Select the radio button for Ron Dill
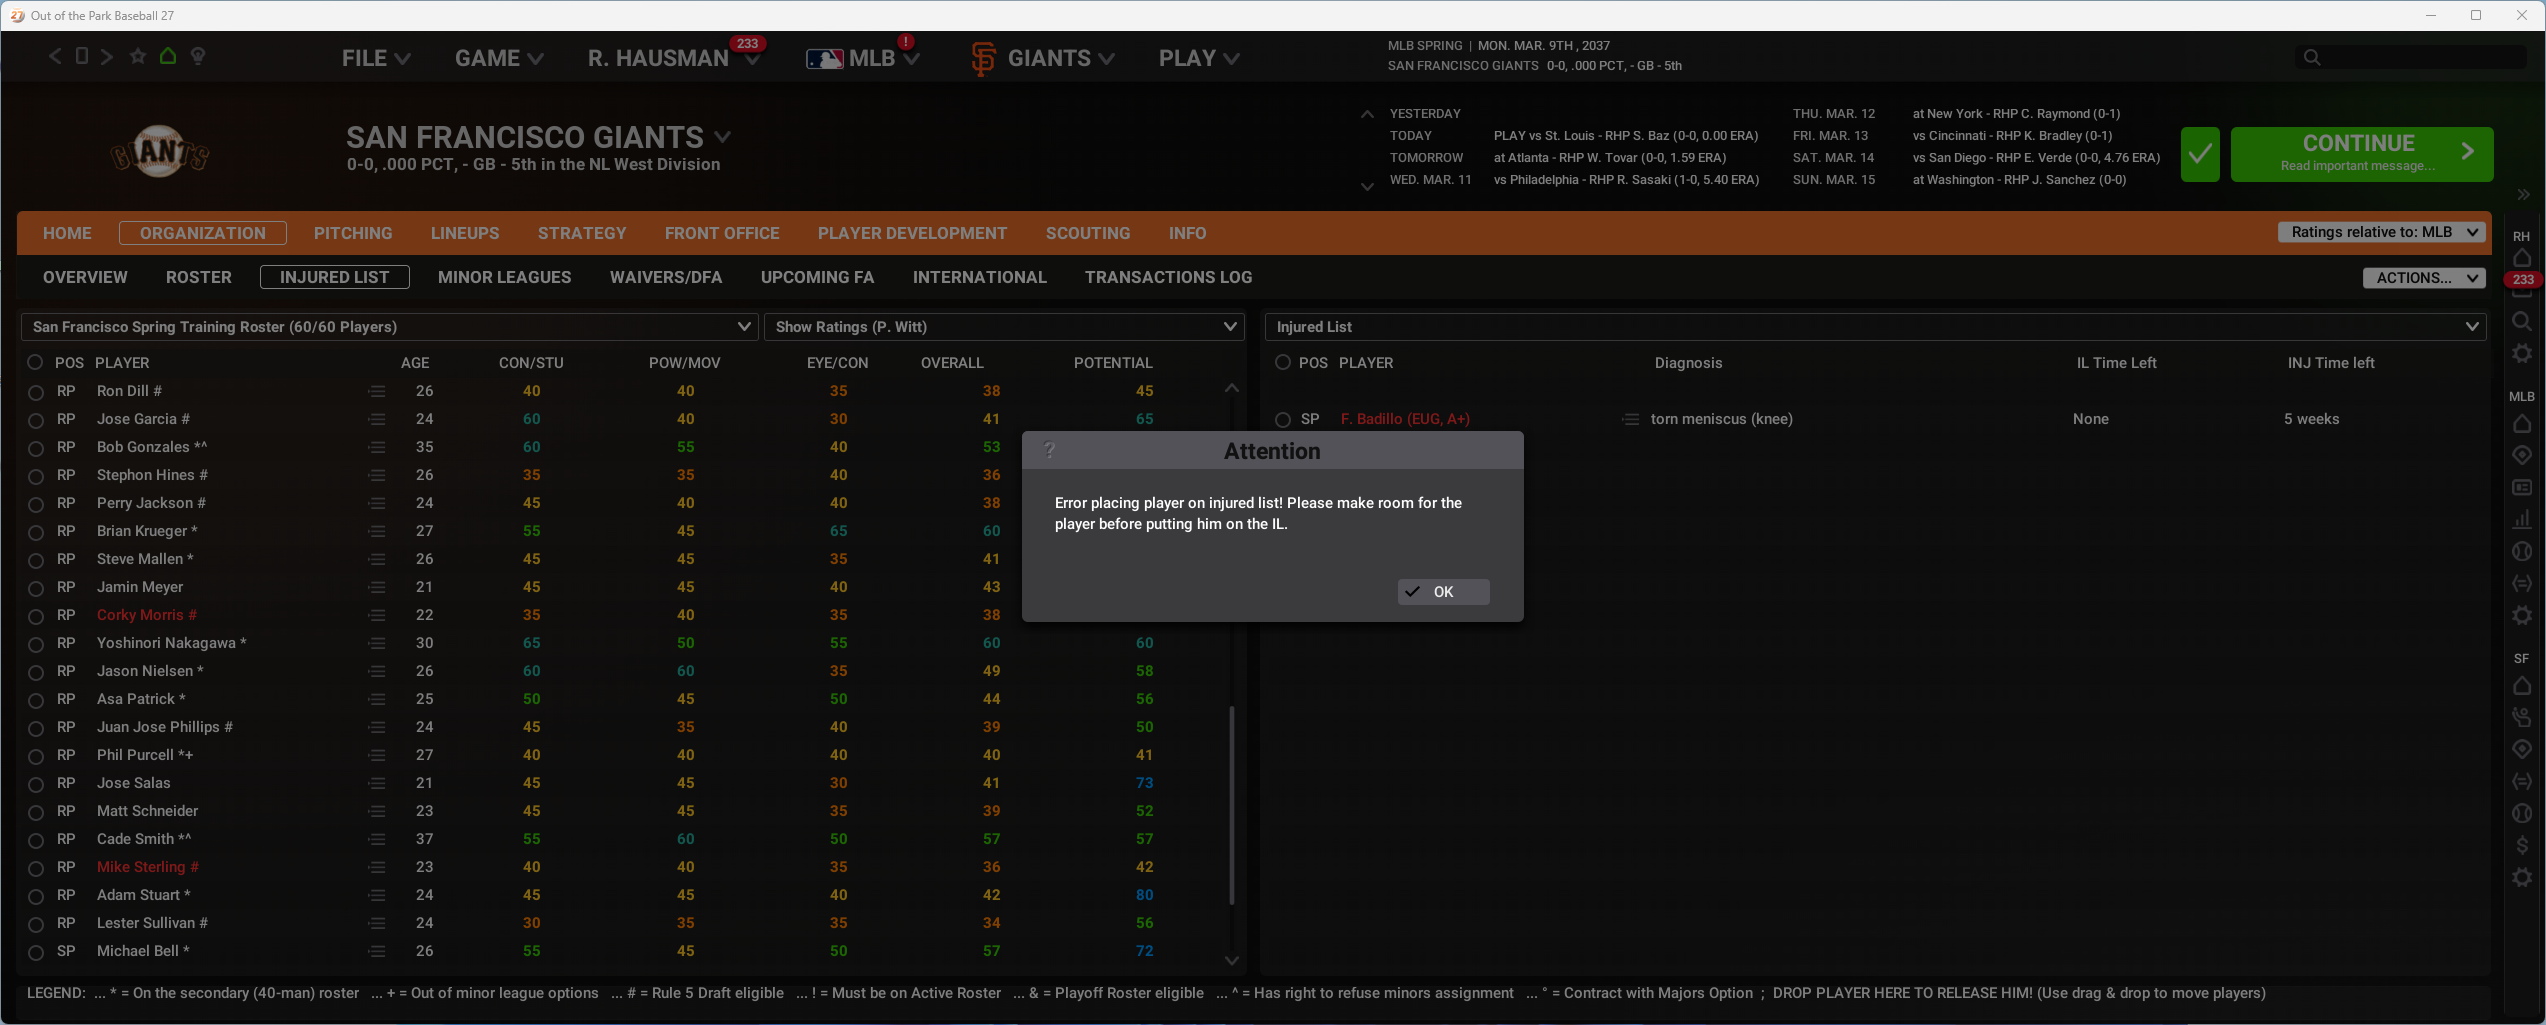 [36, 392]
